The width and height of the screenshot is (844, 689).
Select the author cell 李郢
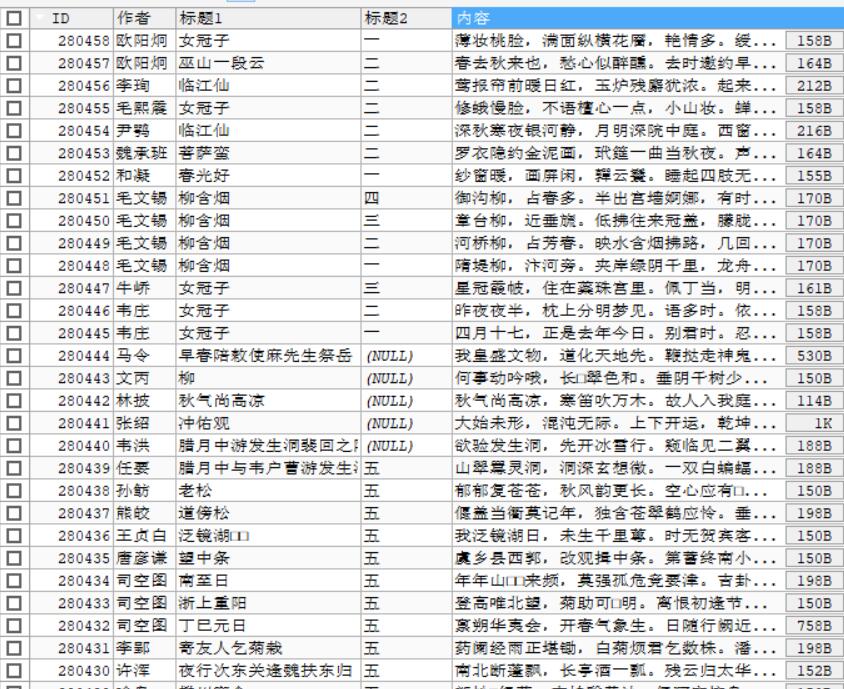click(144, 649)
